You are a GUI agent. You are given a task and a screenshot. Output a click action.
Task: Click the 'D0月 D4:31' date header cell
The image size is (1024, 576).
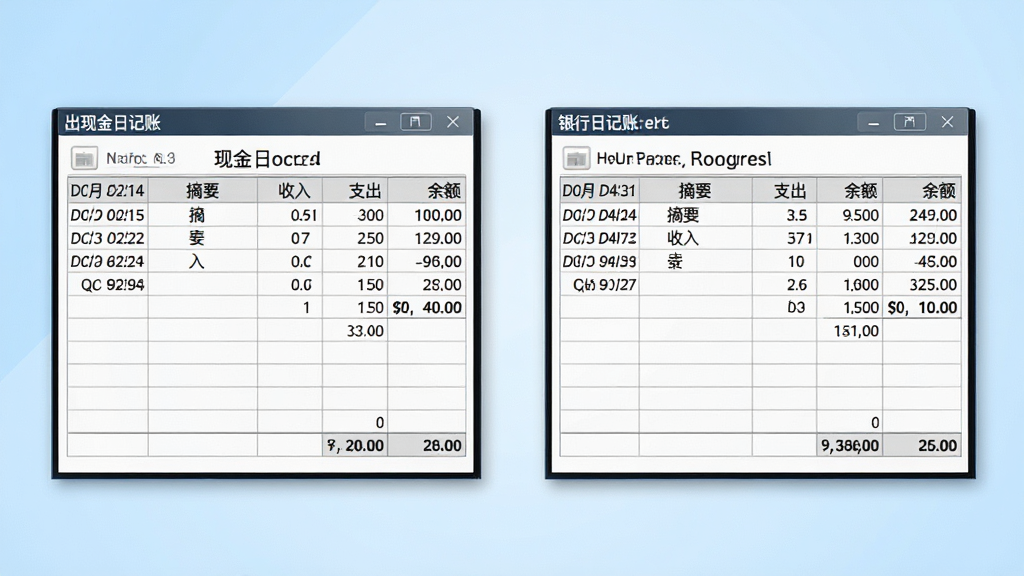[x=600, y=191]
